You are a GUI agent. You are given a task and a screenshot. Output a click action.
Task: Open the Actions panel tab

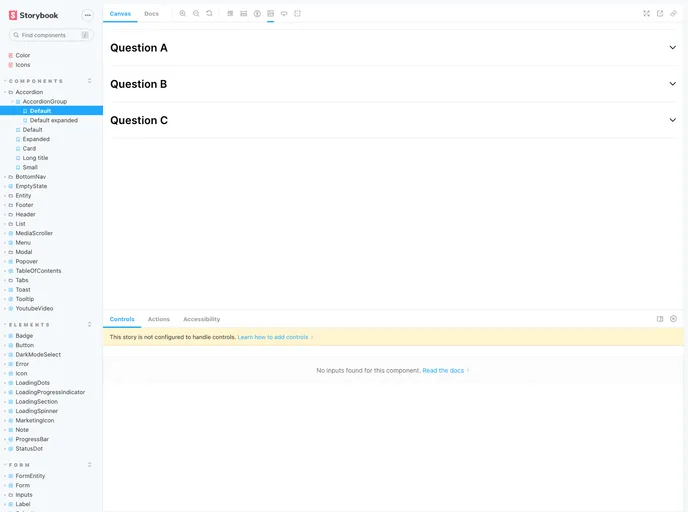(159, 319)
